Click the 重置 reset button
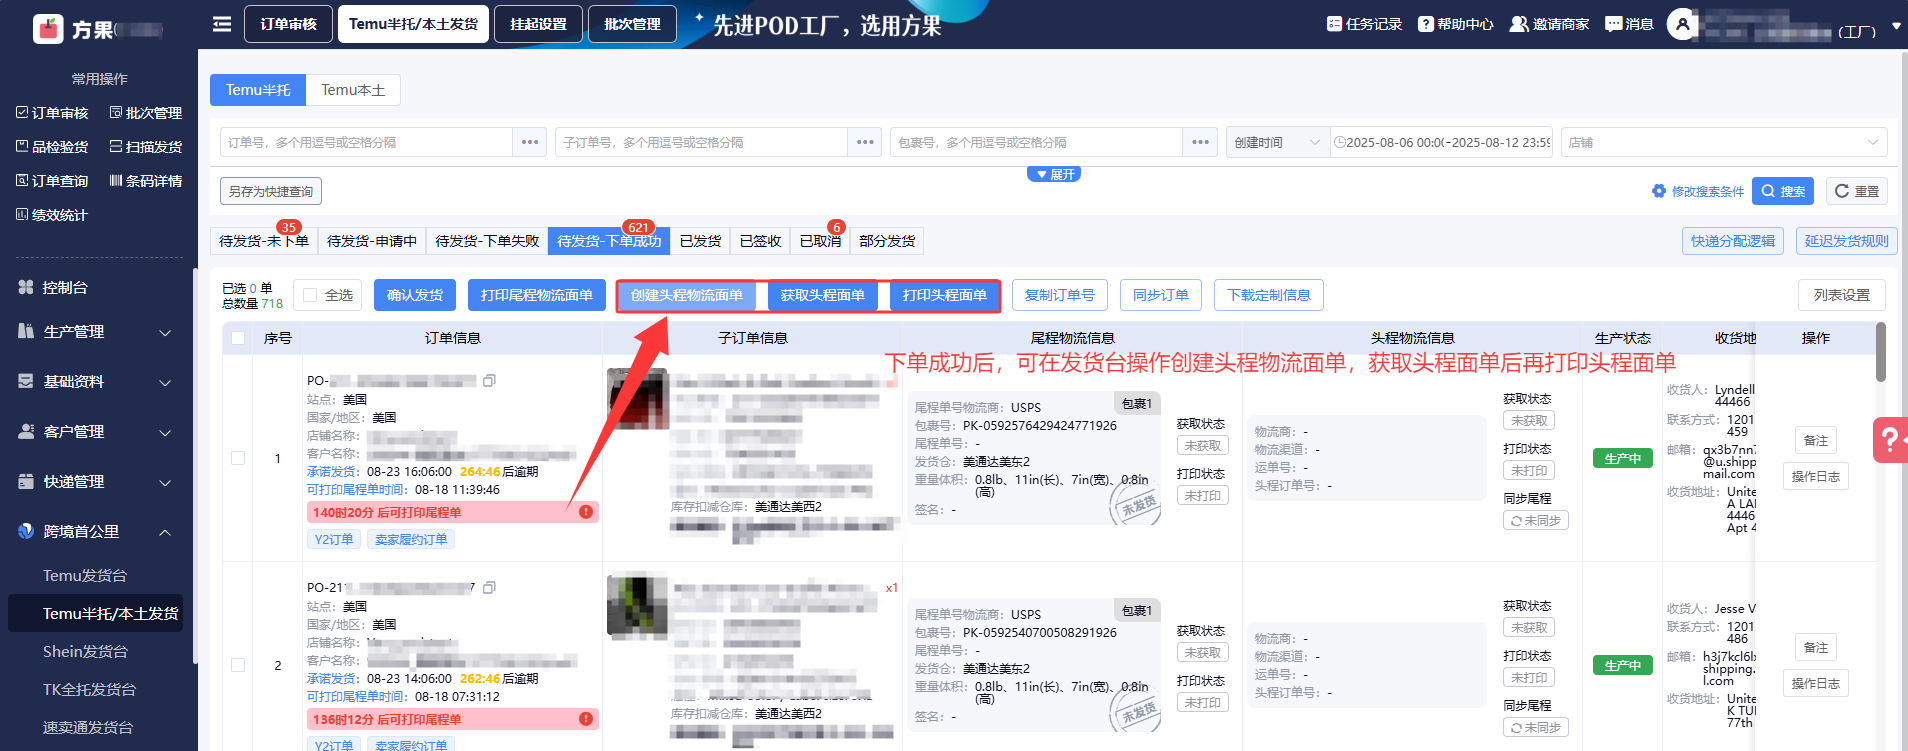This screenshot has height=751, width=1908. coord(1857,191)
